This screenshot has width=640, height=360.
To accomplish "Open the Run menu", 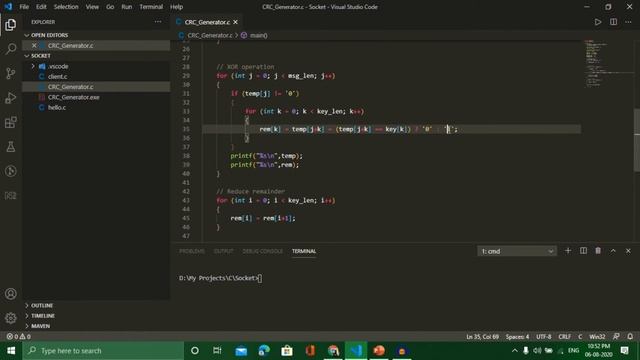I will tap(127, 7).
